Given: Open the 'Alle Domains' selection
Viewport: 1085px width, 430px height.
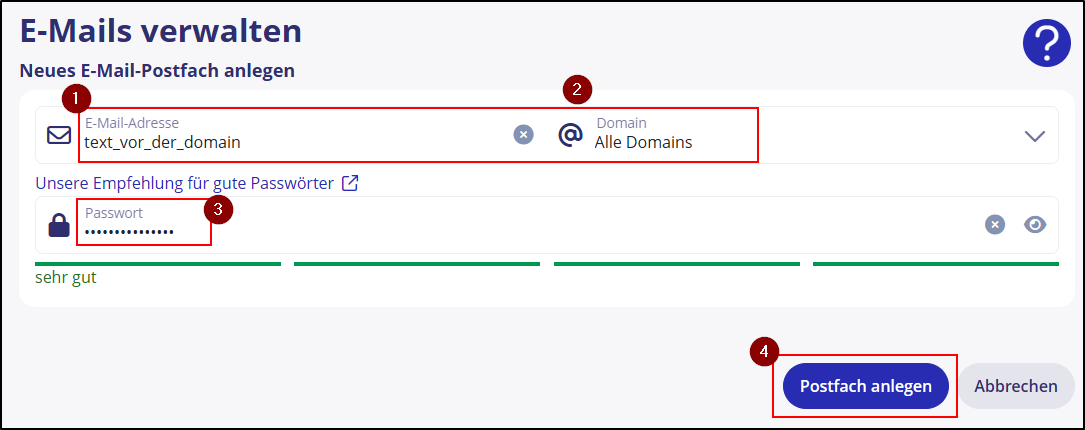Looking at the screenshot, I should (x=643, y=142).
